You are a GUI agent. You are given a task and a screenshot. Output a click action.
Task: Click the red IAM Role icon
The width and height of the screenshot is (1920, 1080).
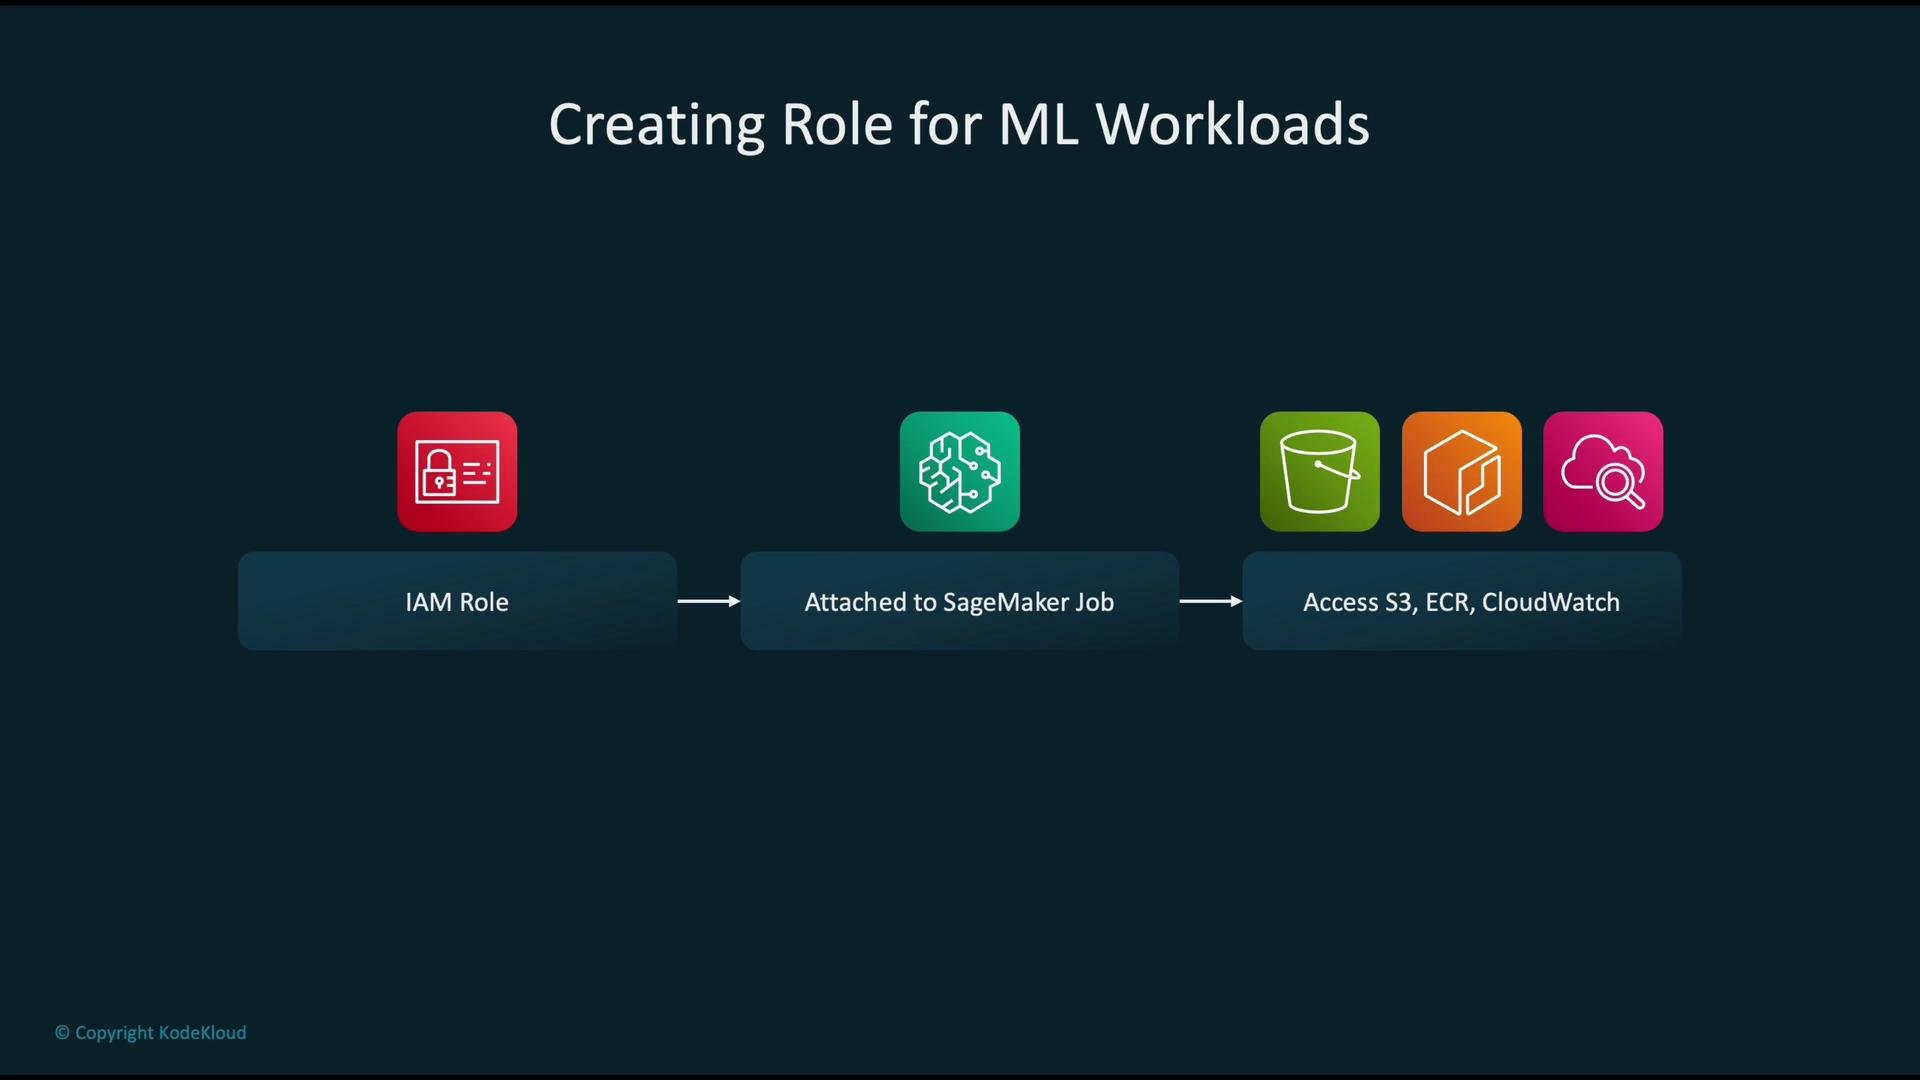tap(457, 471)
